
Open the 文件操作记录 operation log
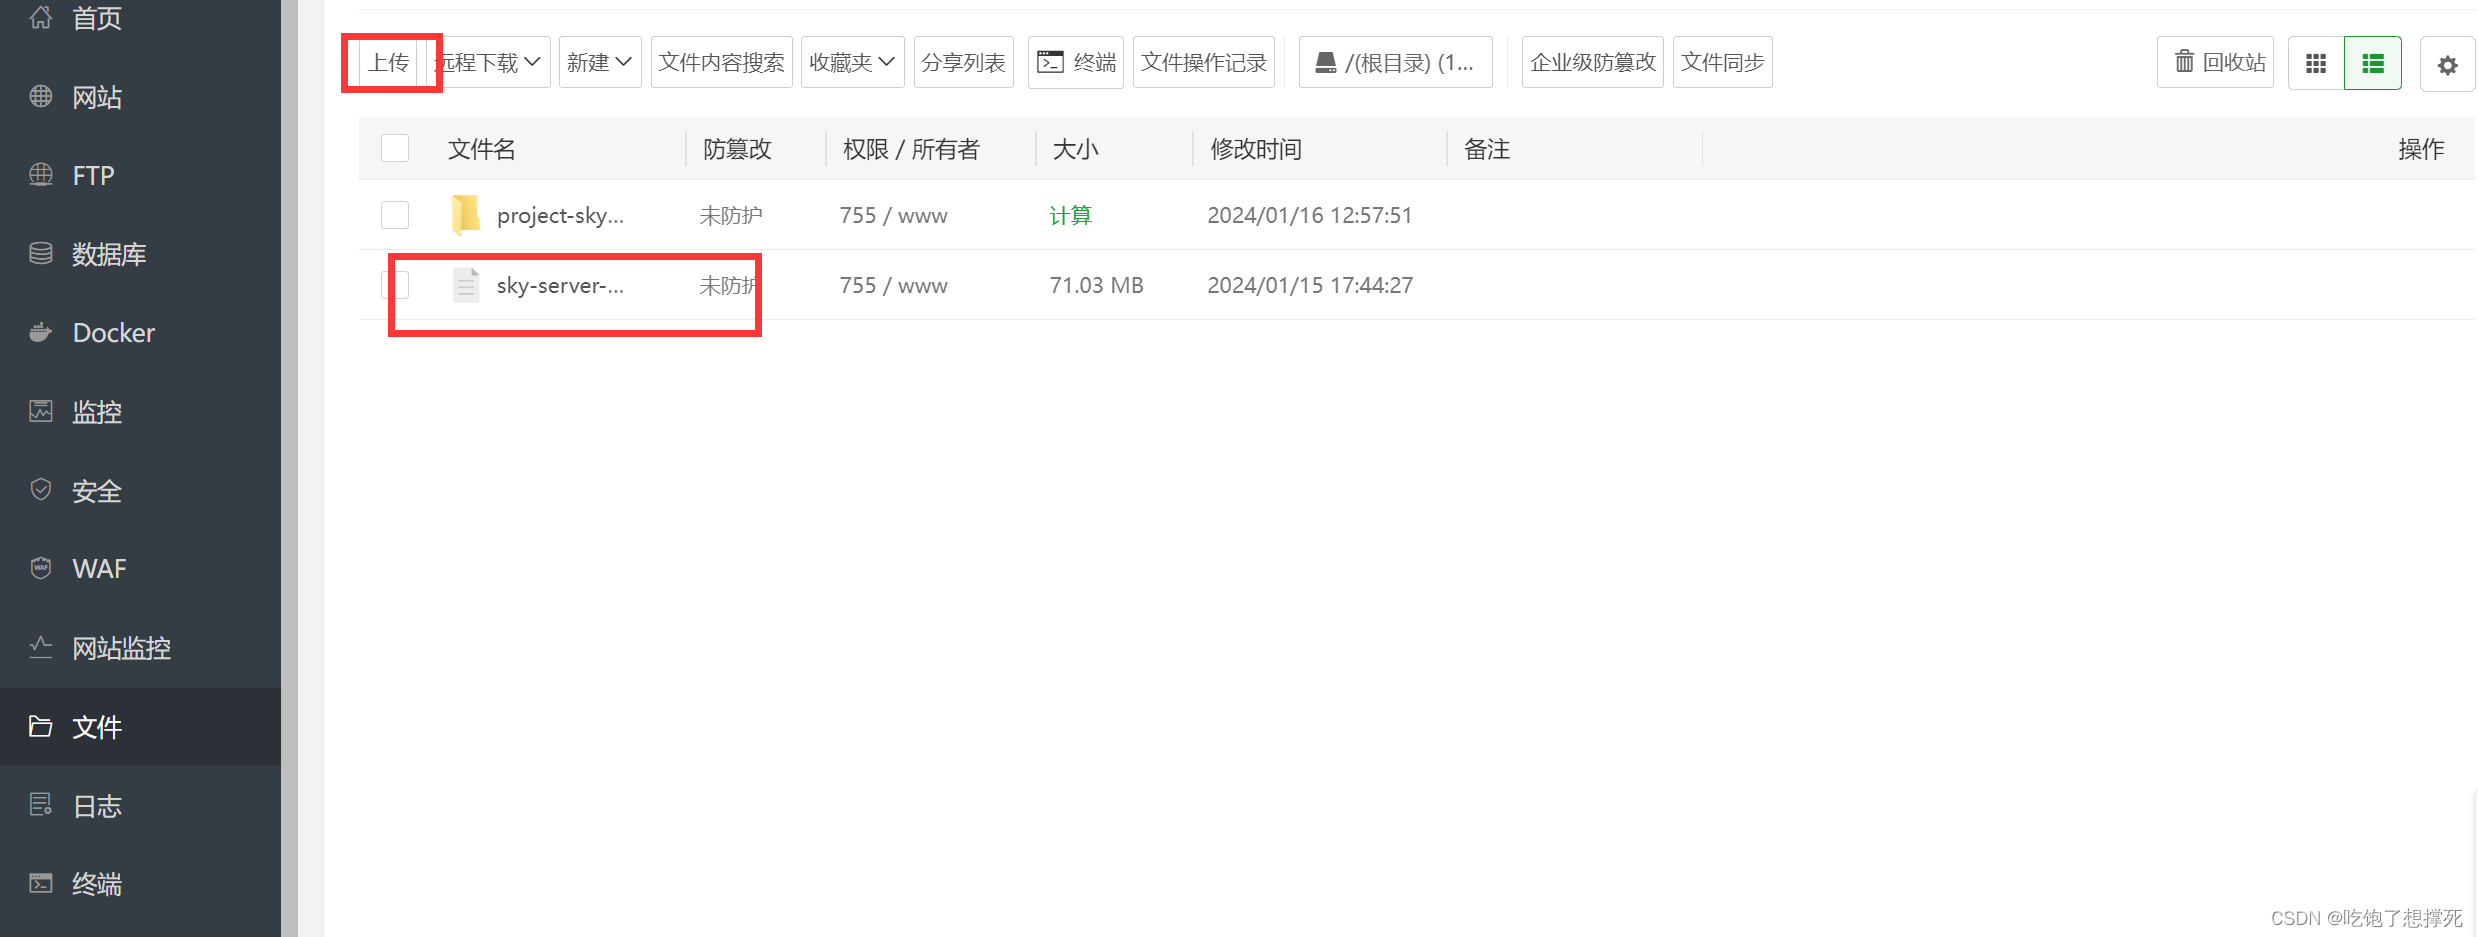(1204, 62)
